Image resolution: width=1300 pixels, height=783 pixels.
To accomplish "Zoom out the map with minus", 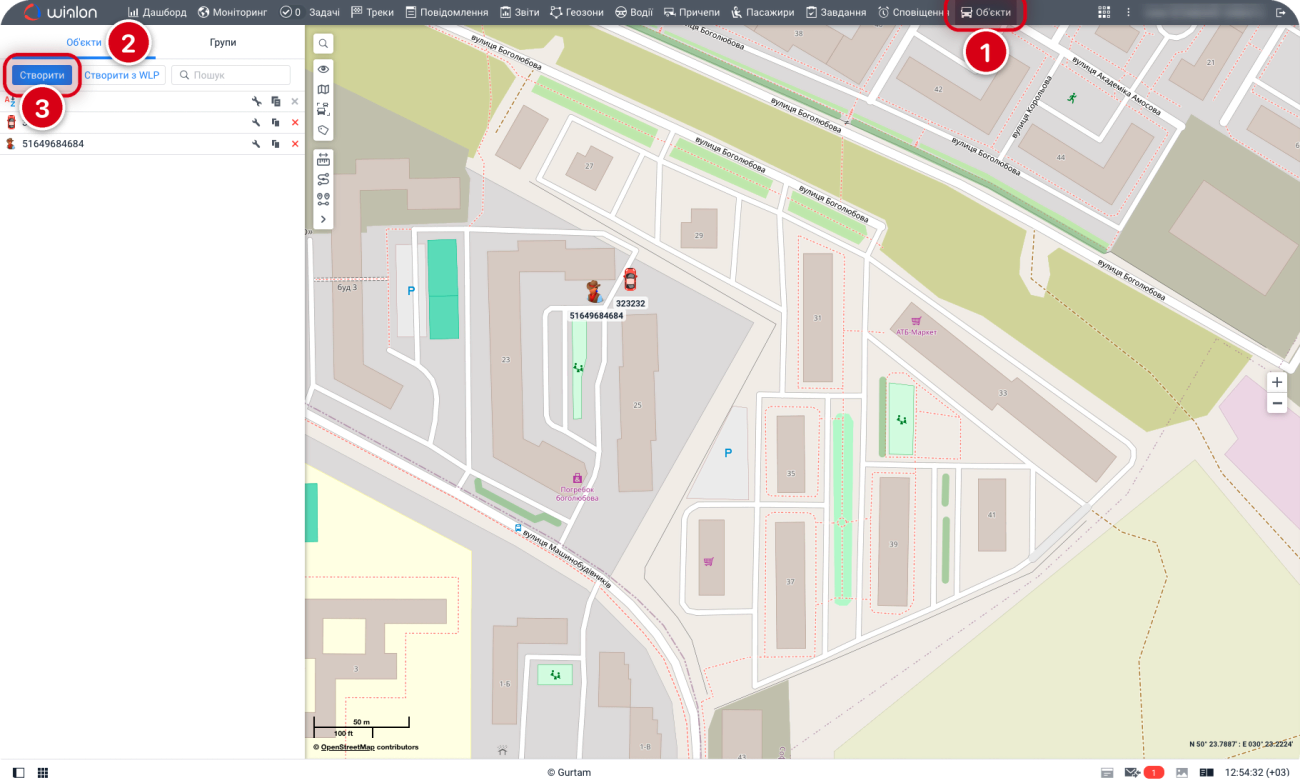I will coord(1277,403).
